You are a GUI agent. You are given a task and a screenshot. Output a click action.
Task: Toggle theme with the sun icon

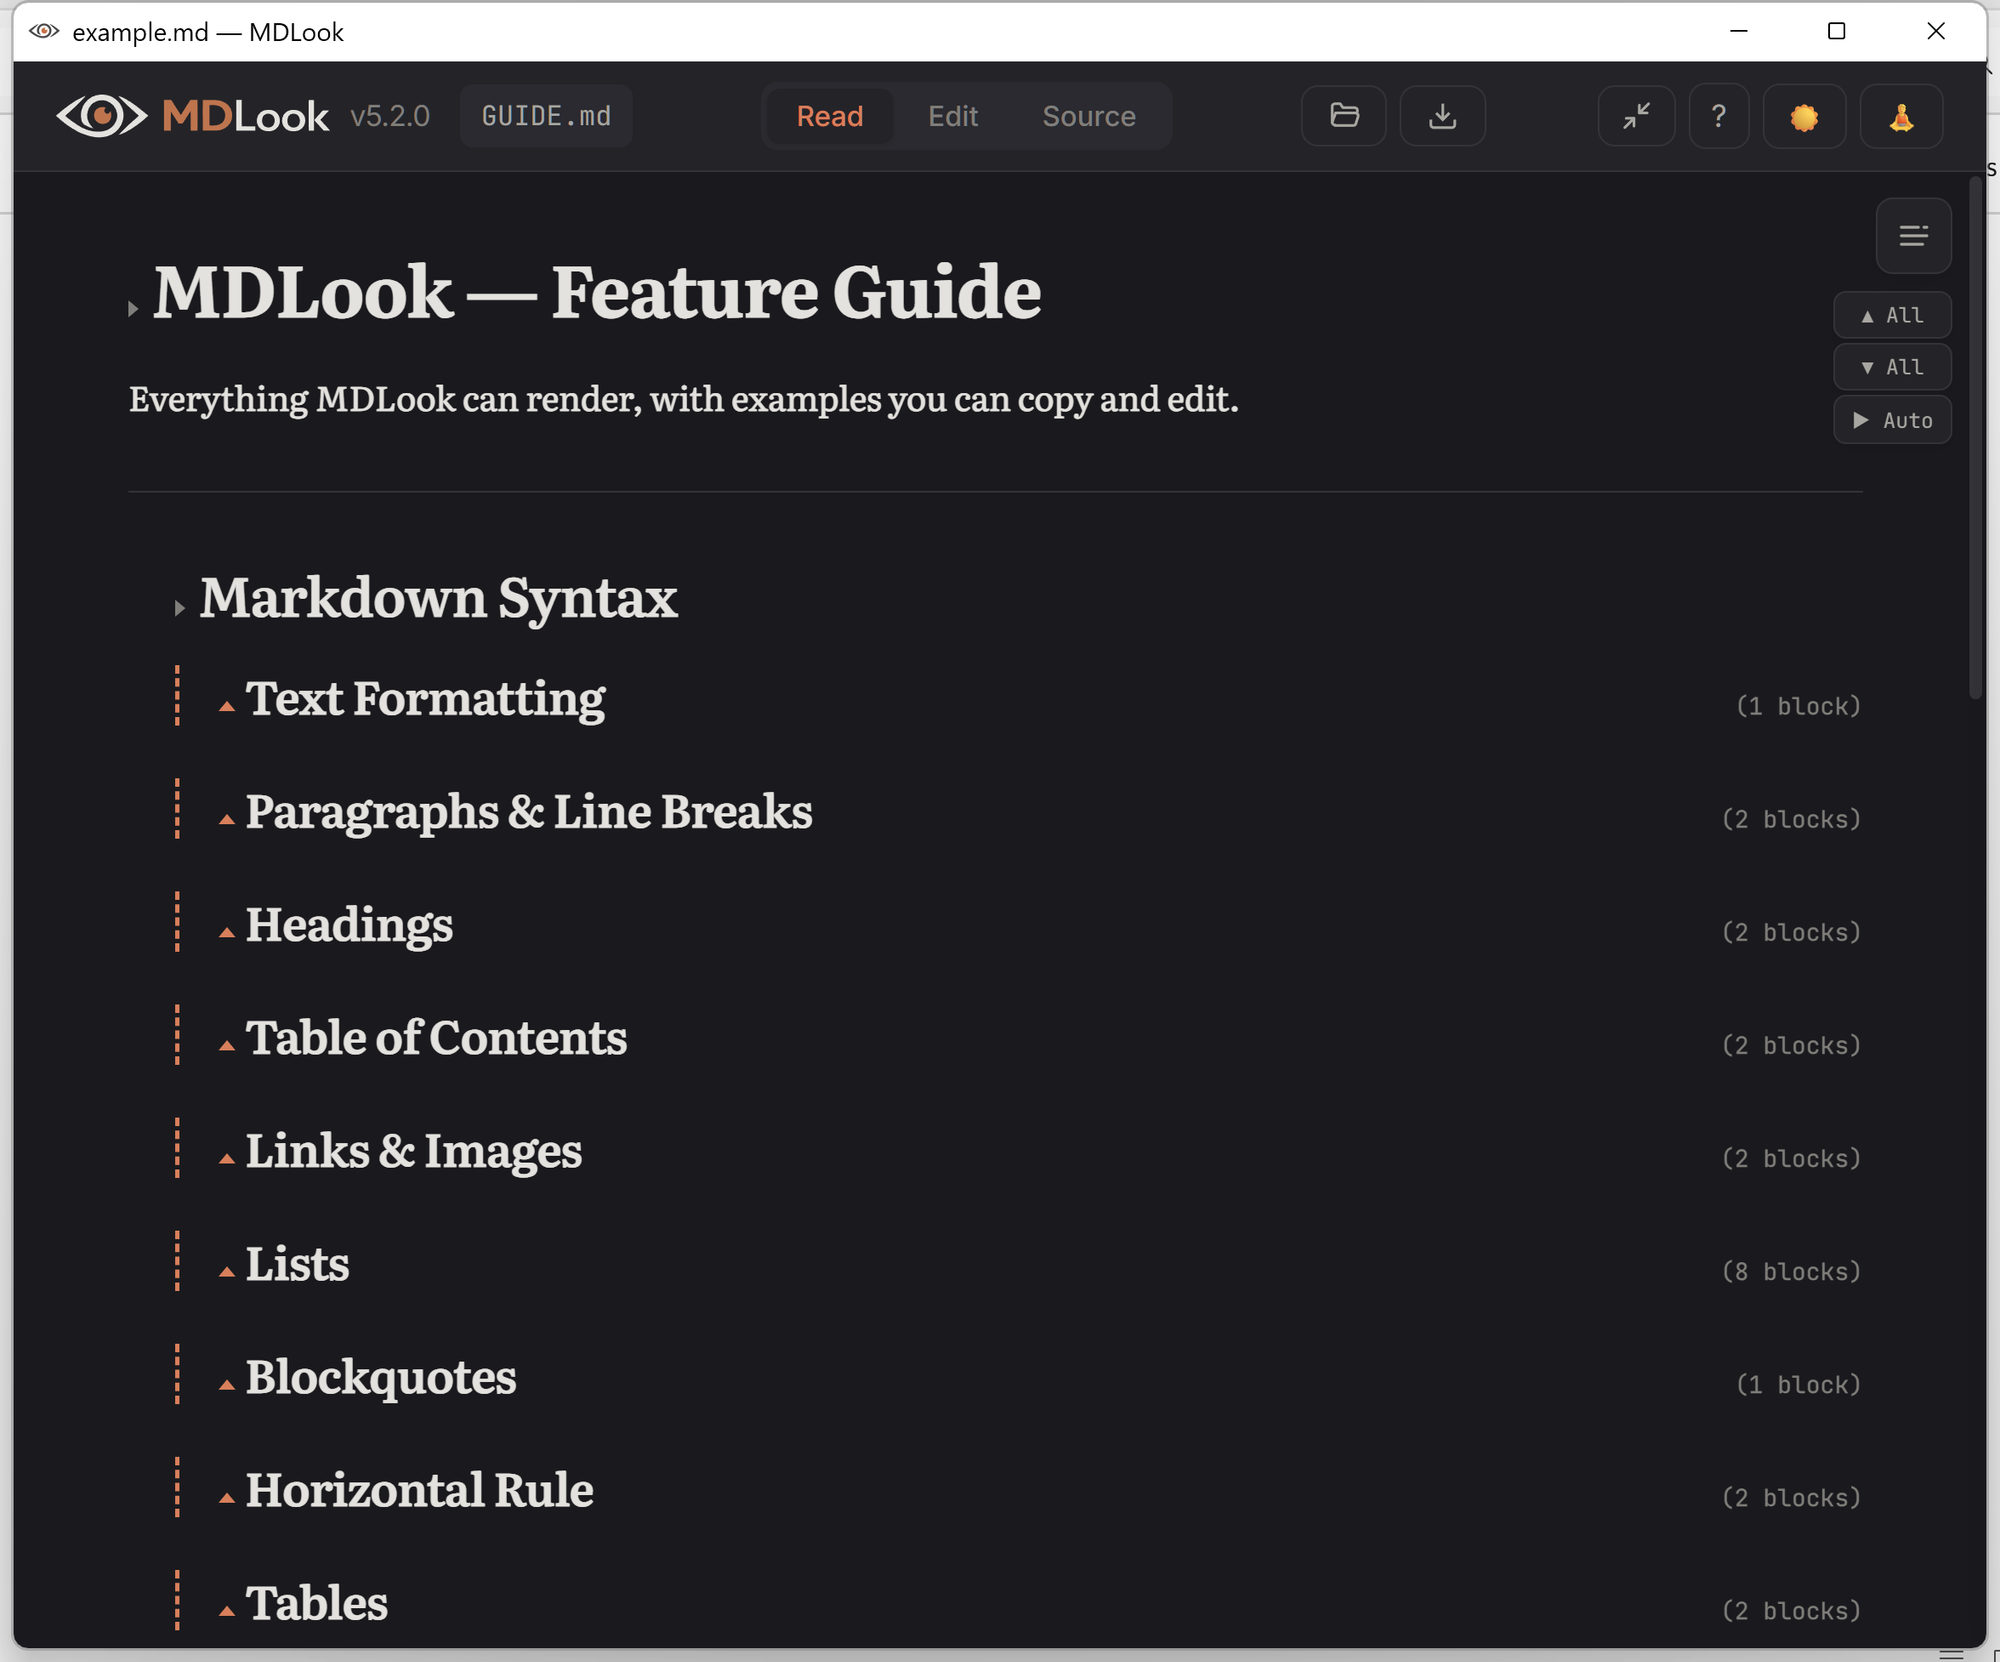[x=1804, y=116]
